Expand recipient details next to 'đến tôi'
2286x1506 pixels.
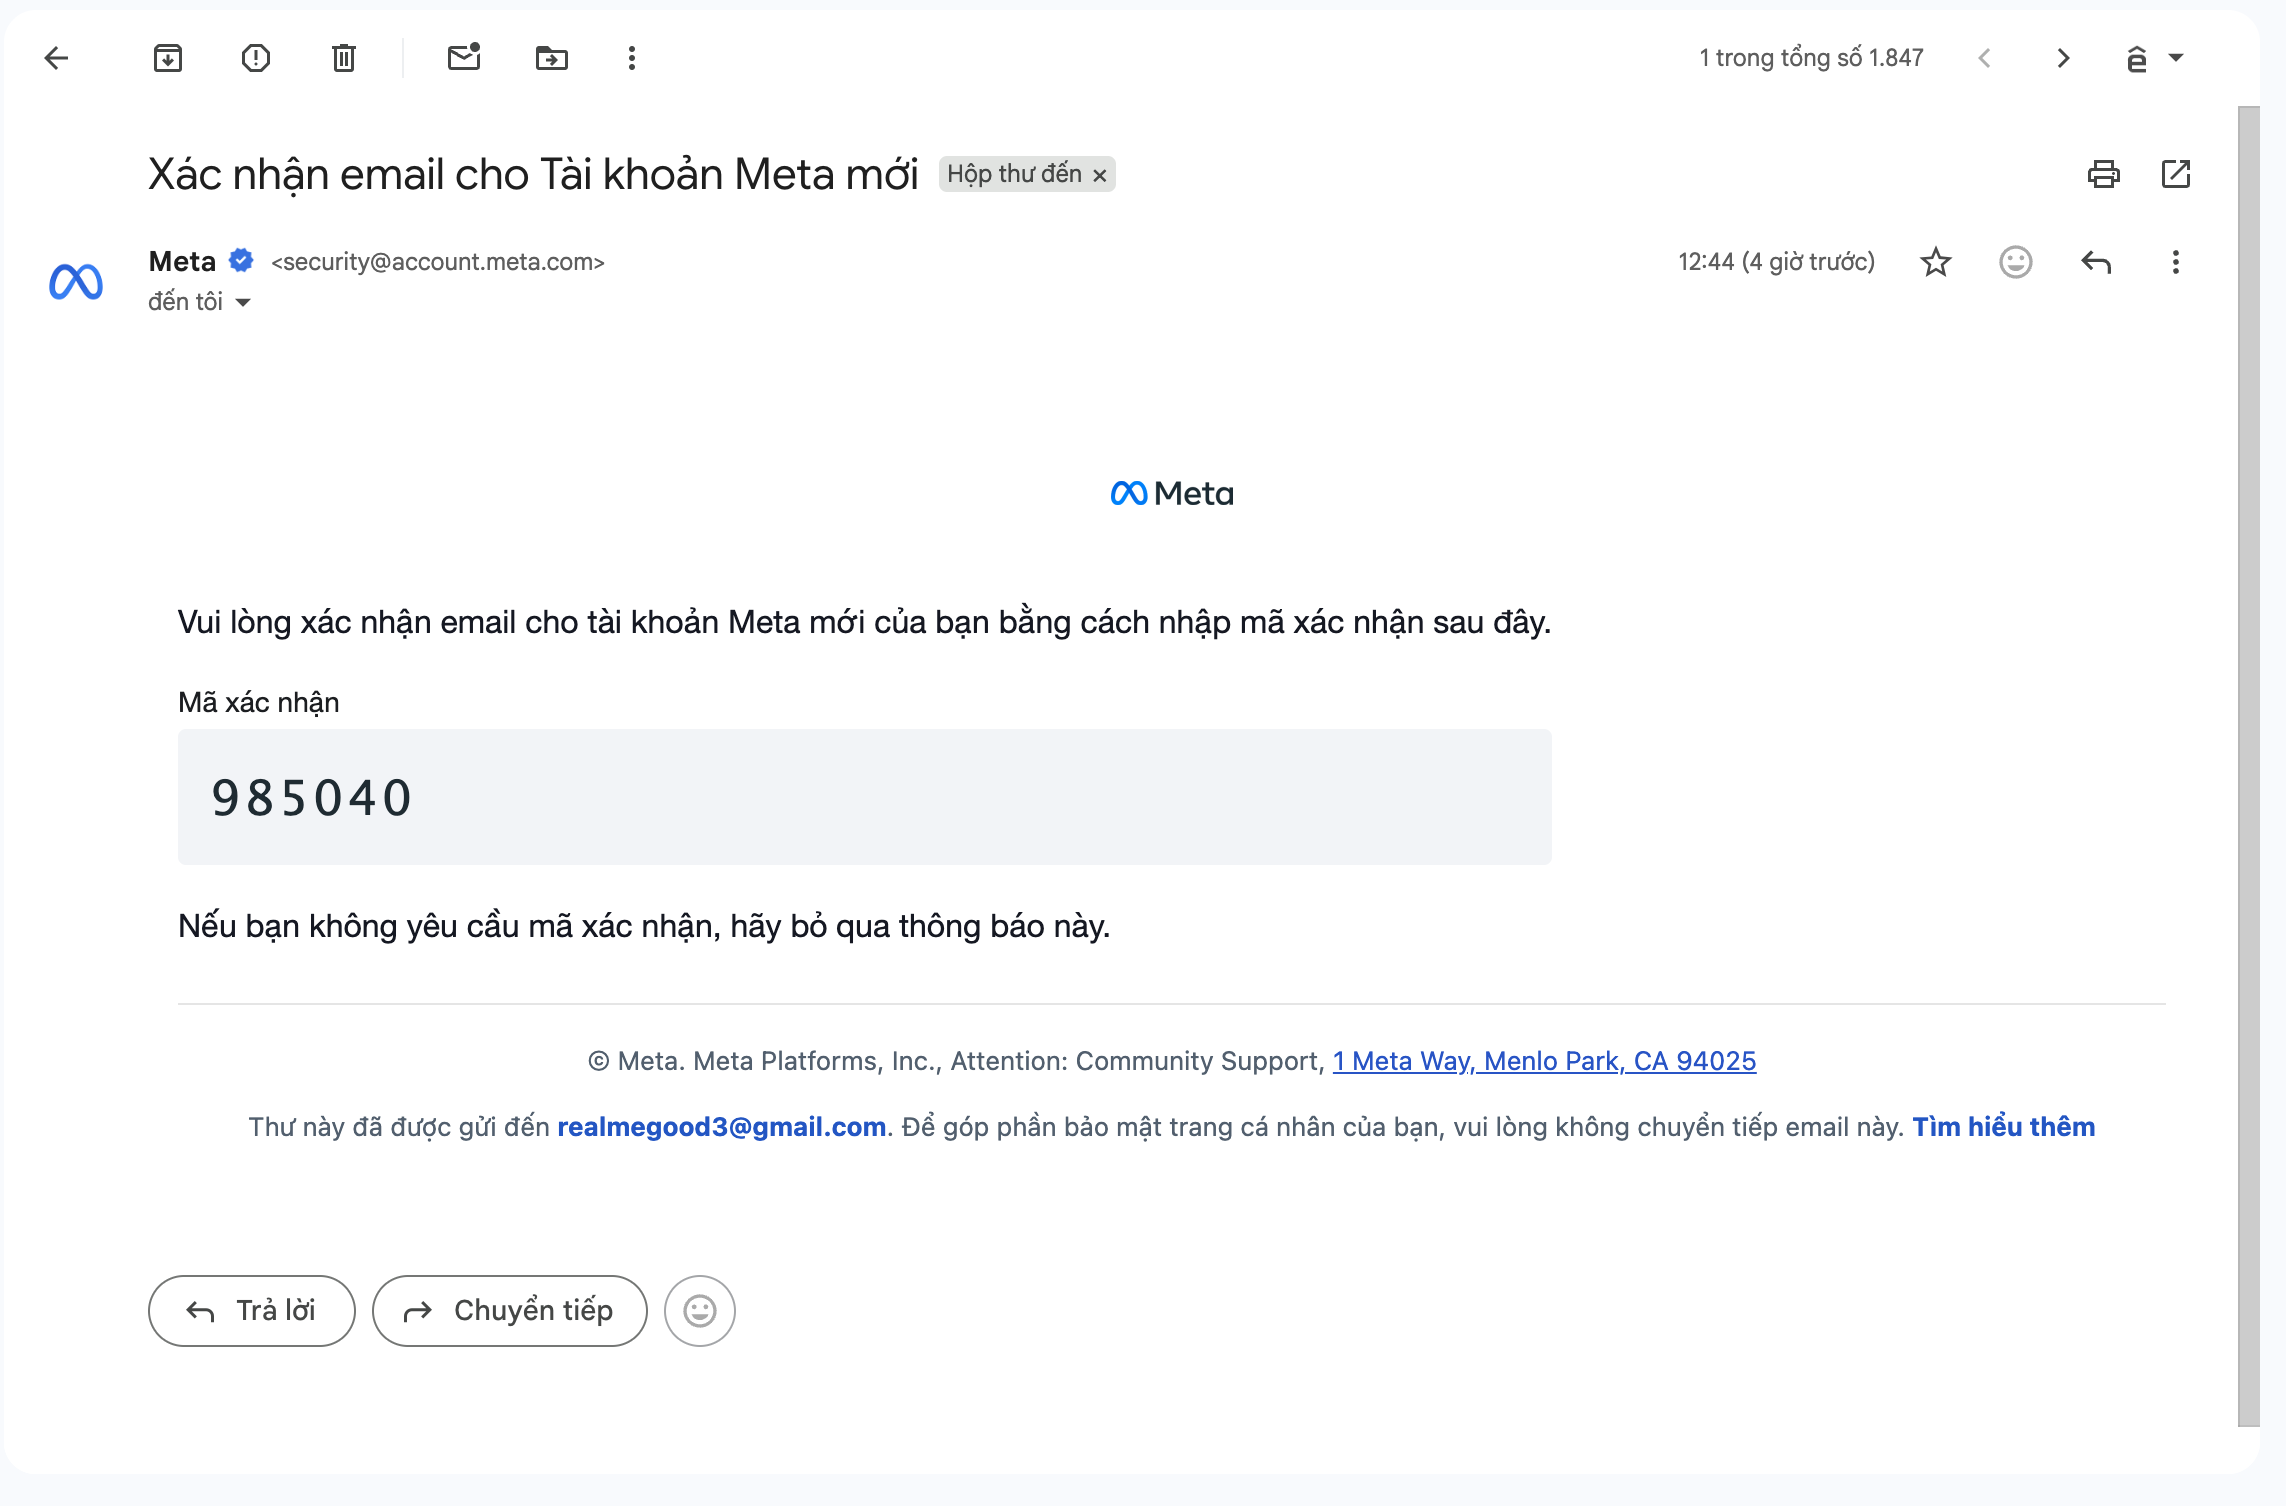tap(243, 302)
